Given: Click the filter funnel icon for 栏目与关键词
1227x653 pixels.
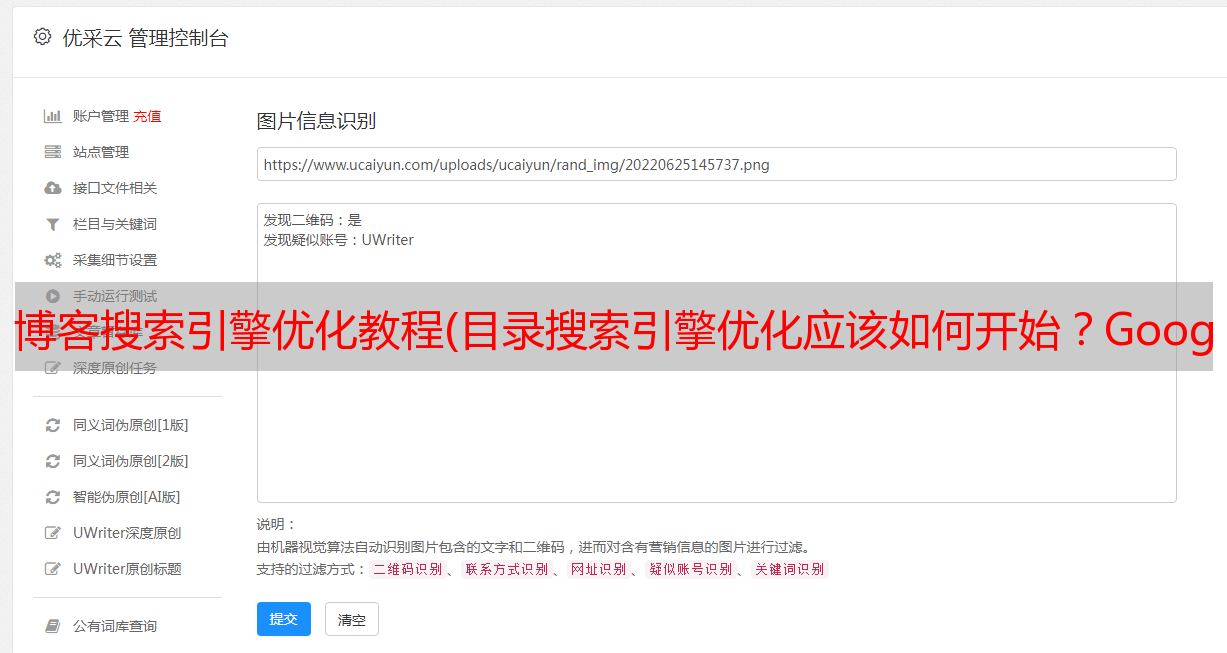Looking at the screenshot, I should click(53, 224).
